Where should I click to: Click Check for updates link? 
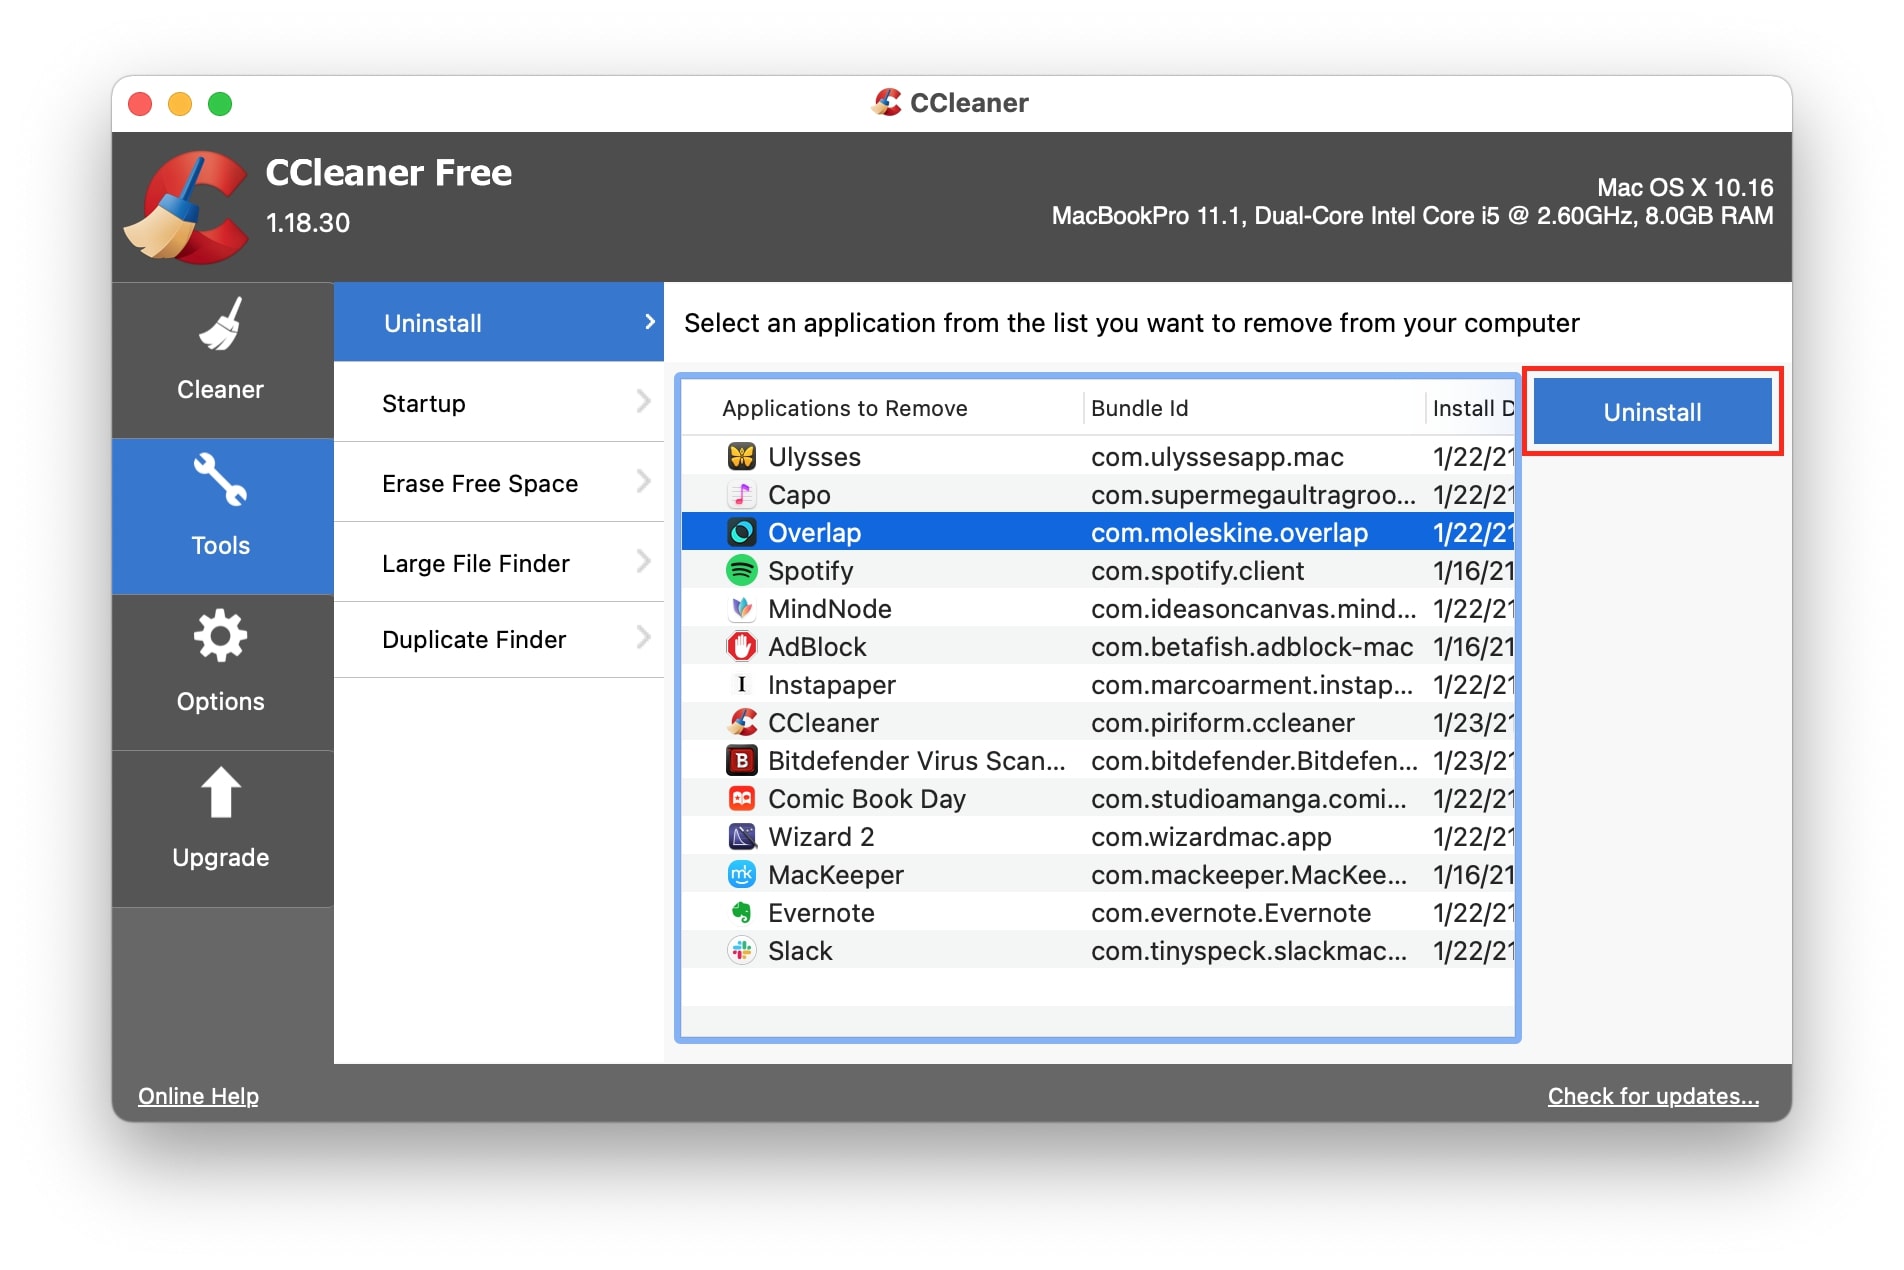1653,1096
